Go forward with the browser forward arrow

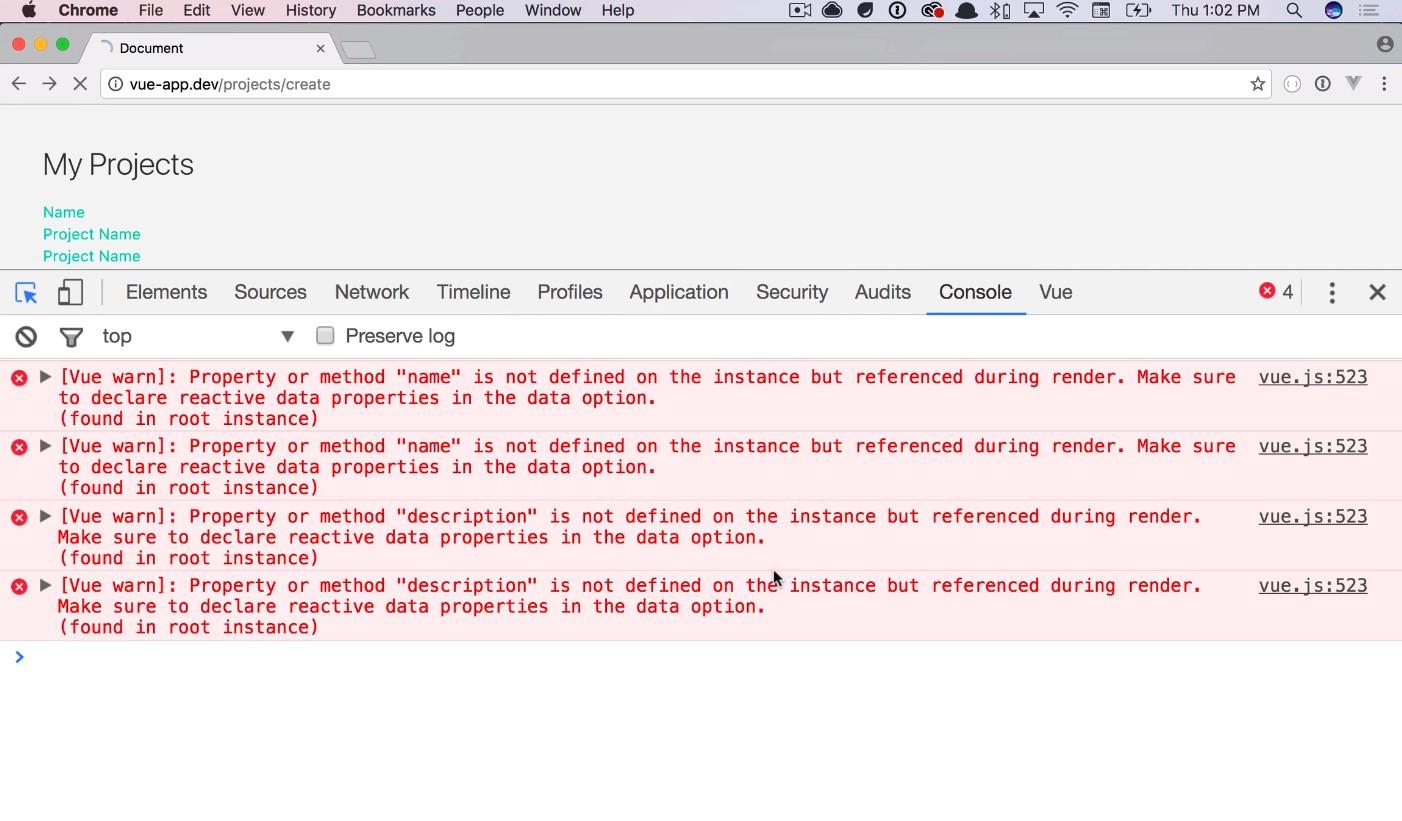pyautogui.click(x=49, y=84)
